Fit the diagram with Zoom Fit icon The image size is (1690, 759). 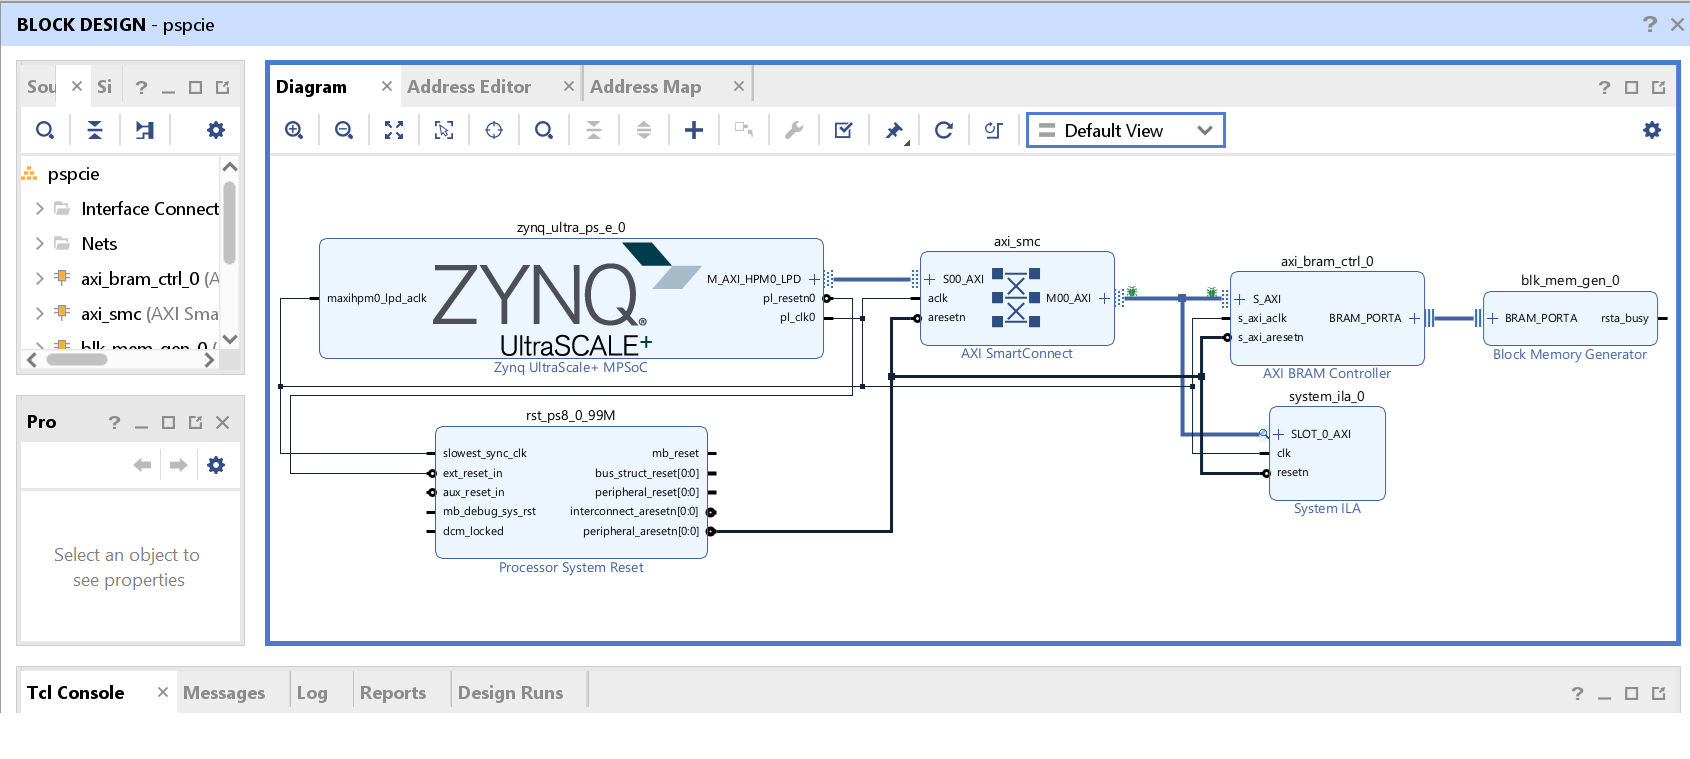click(x=394, y=130)
